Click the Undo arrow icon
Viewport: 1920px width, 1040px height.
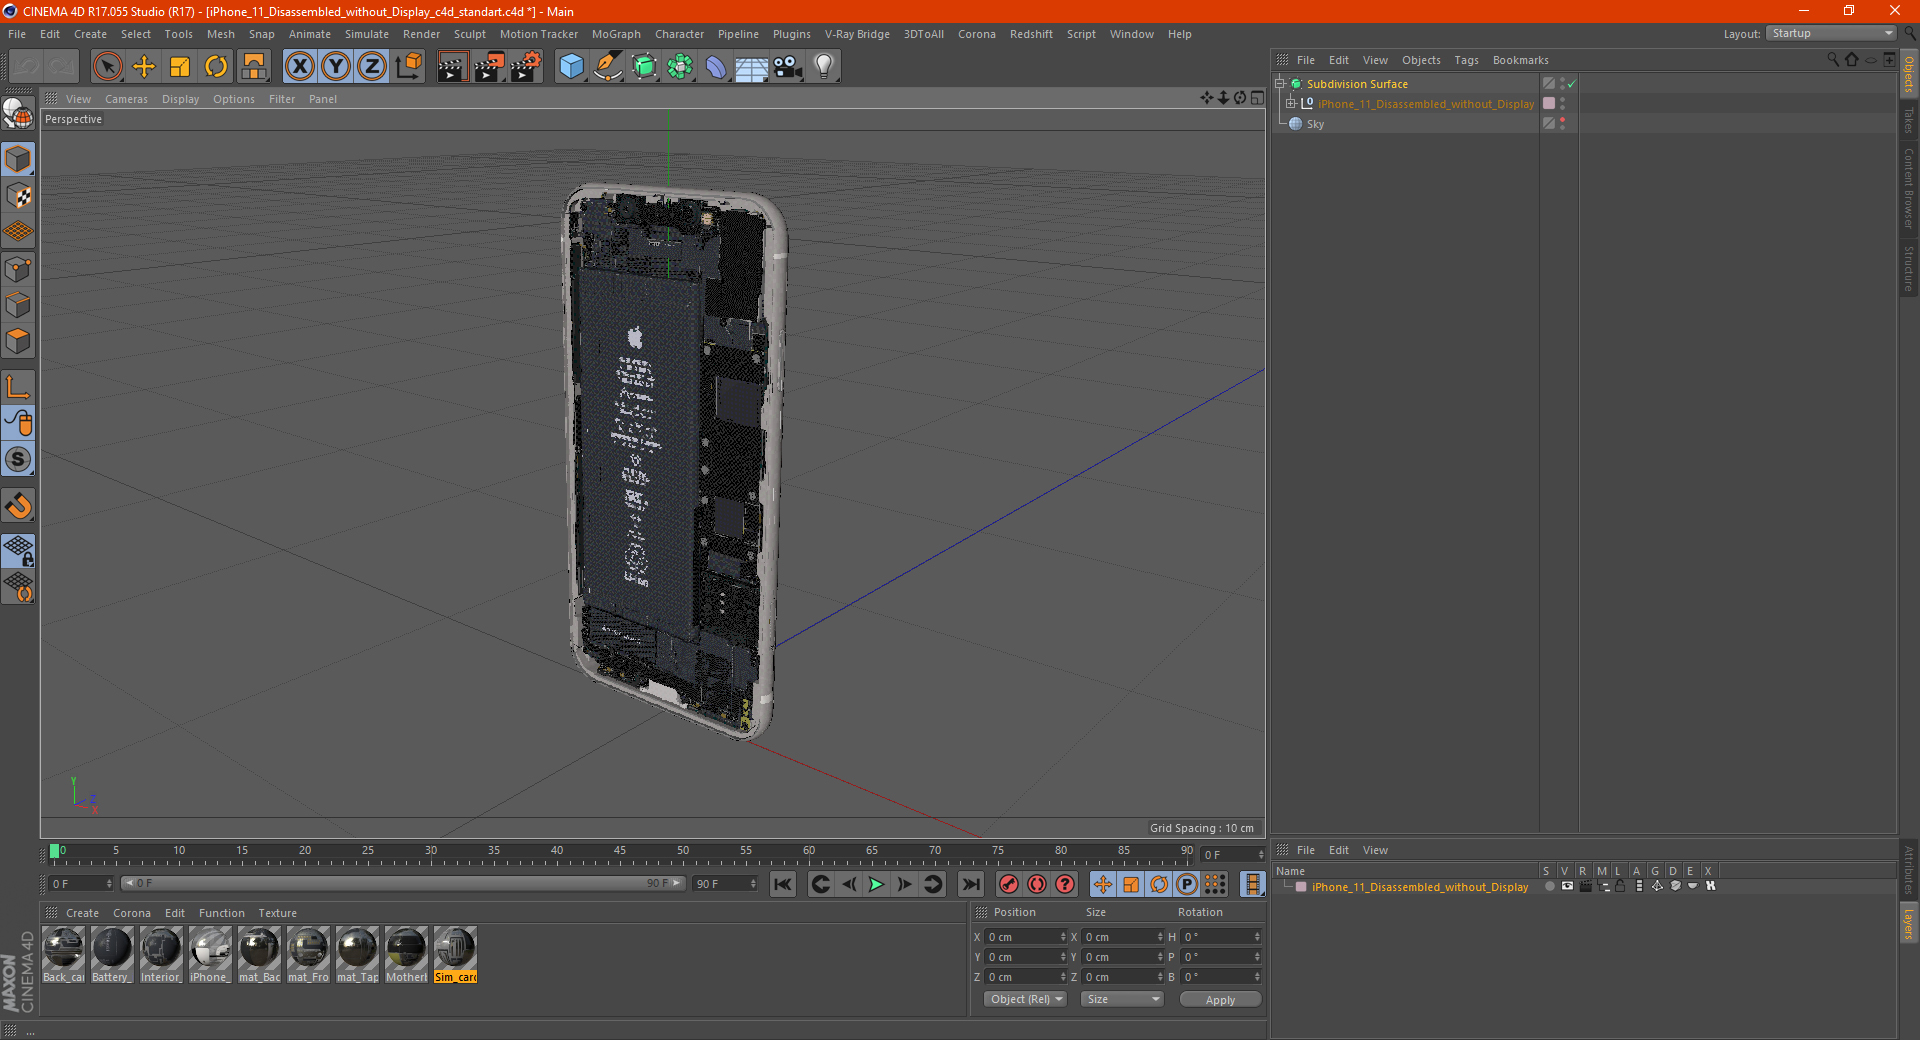27,67
